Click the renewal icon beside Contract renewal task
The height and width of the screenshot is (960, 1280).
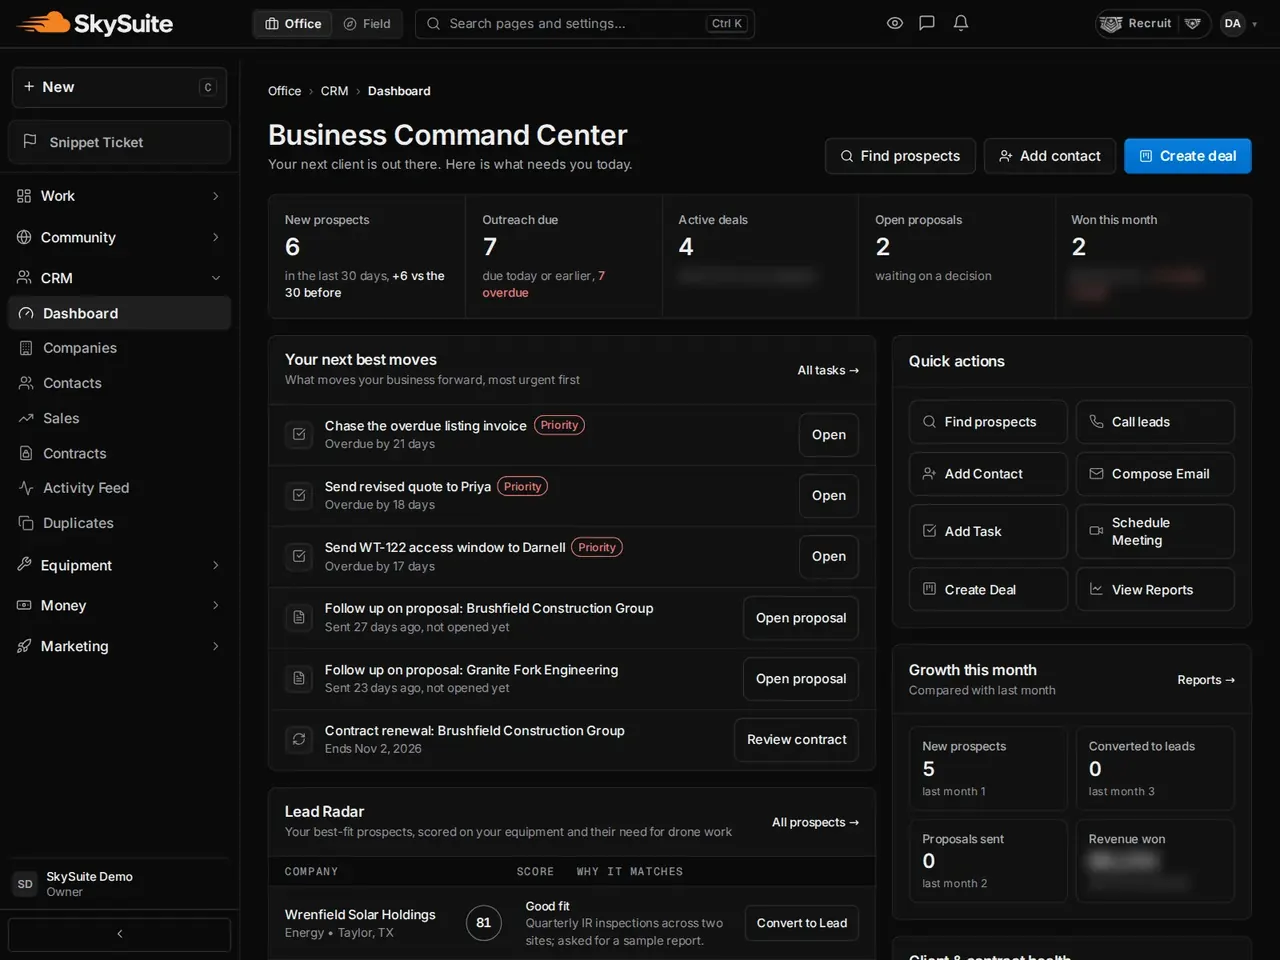299,739
